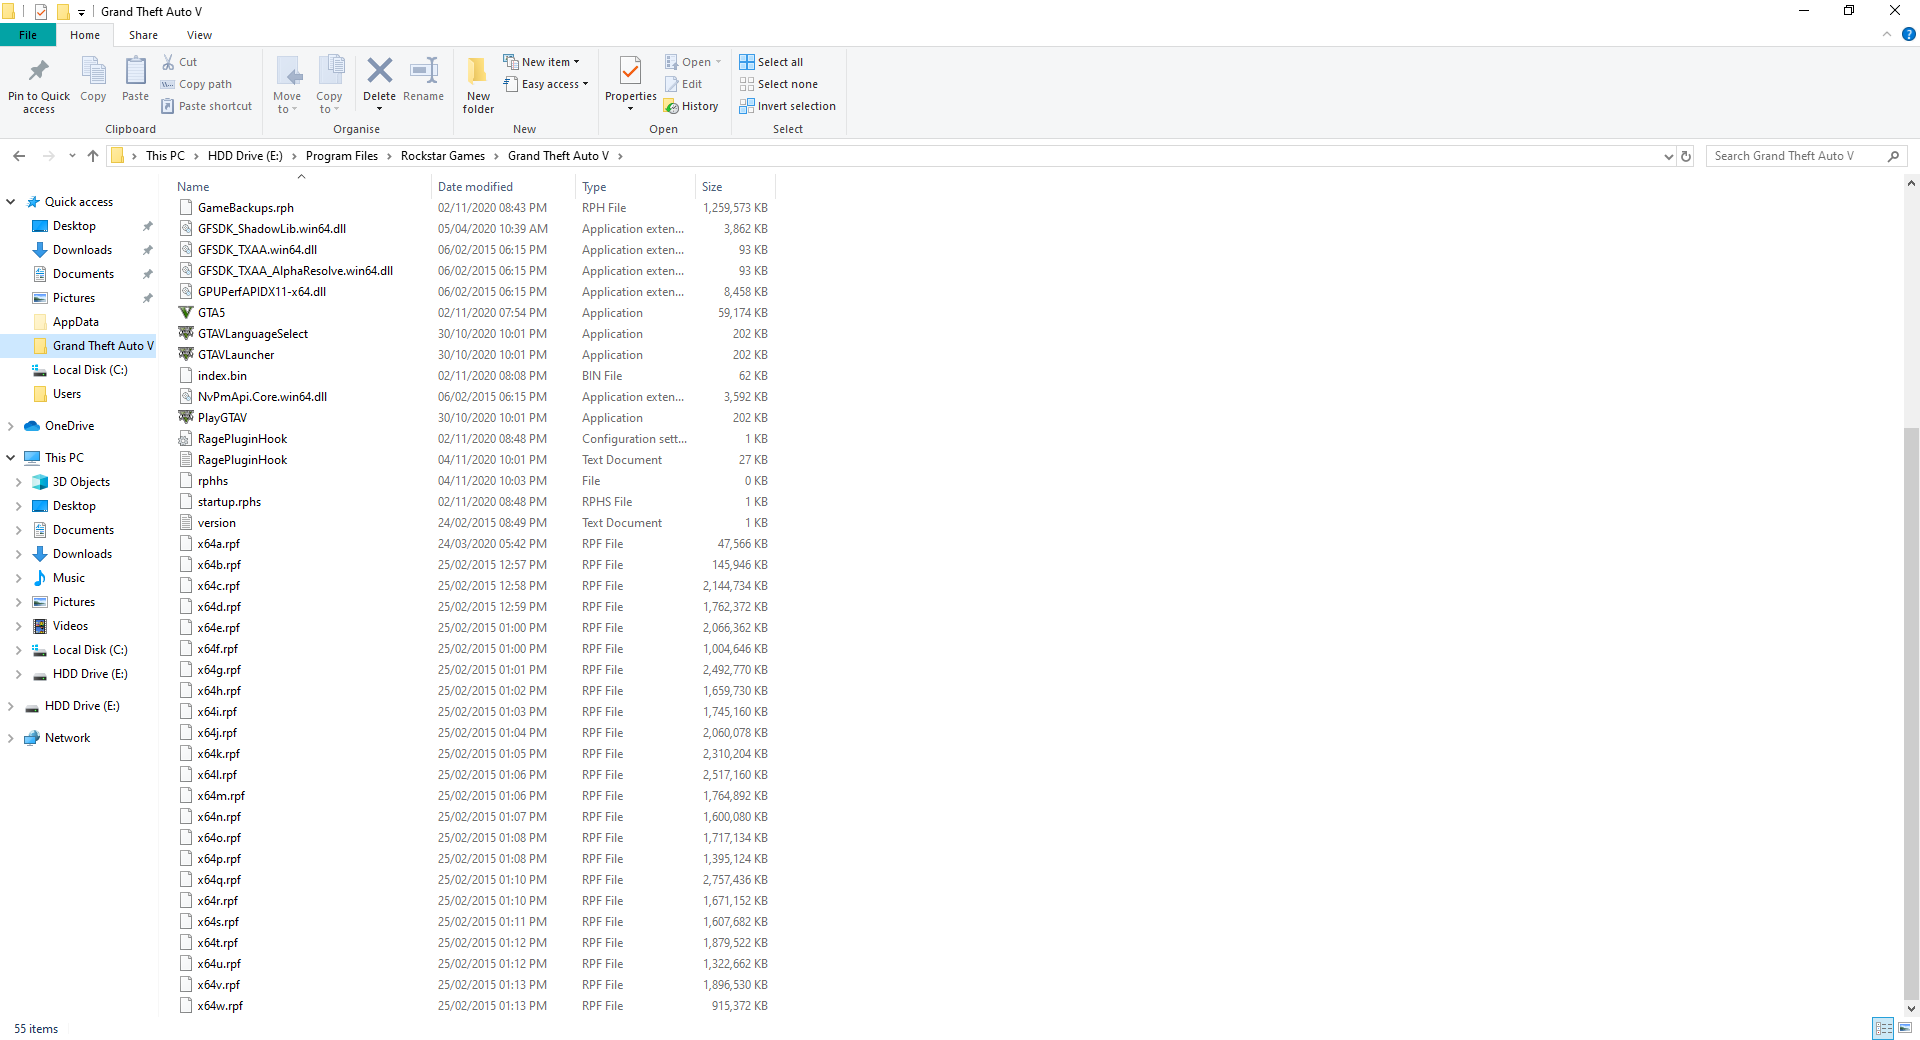Image resolution: width=1920 pixels, height=1040 pixels.
Task: Click Invert selection
Action: [x=787, y=106]
